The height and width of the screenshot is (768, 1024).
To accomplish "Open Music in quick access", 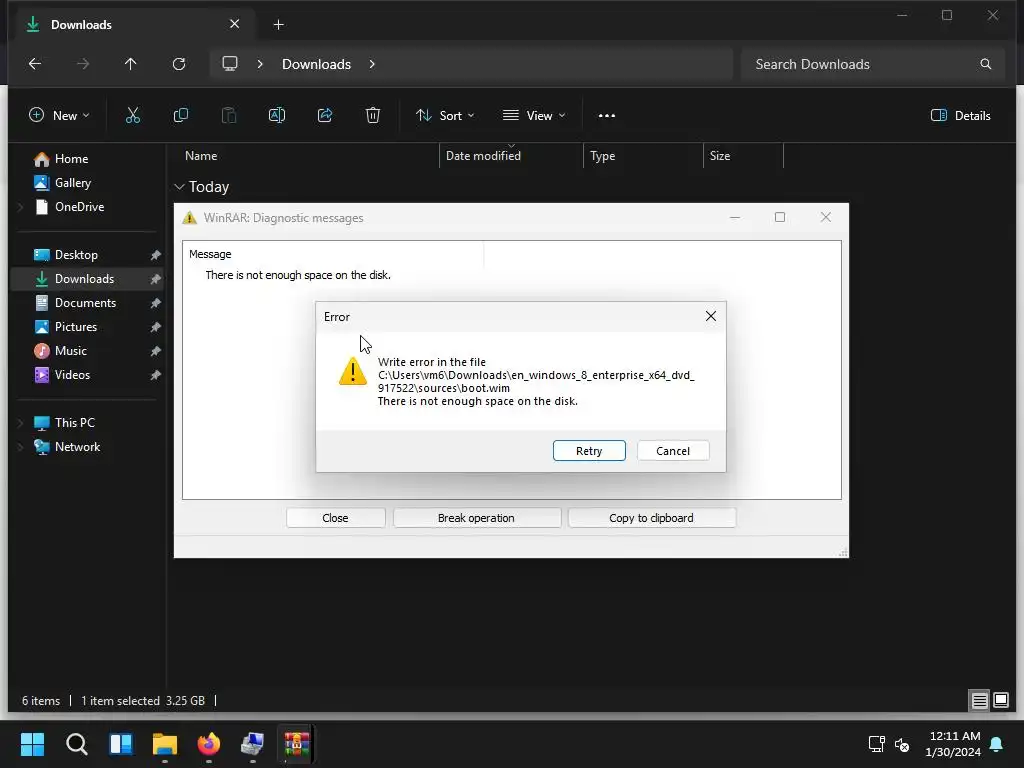I will tap(71, 351).
